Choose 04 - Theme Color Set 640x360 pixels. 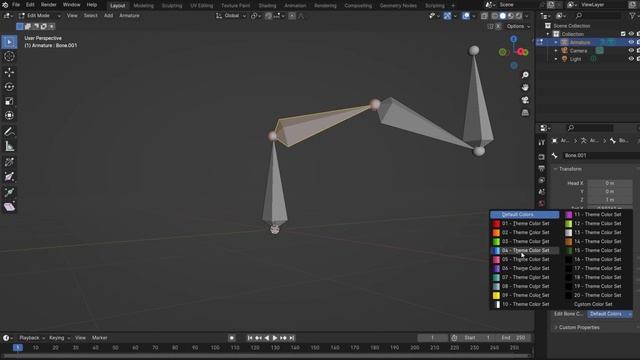[524, 250]
